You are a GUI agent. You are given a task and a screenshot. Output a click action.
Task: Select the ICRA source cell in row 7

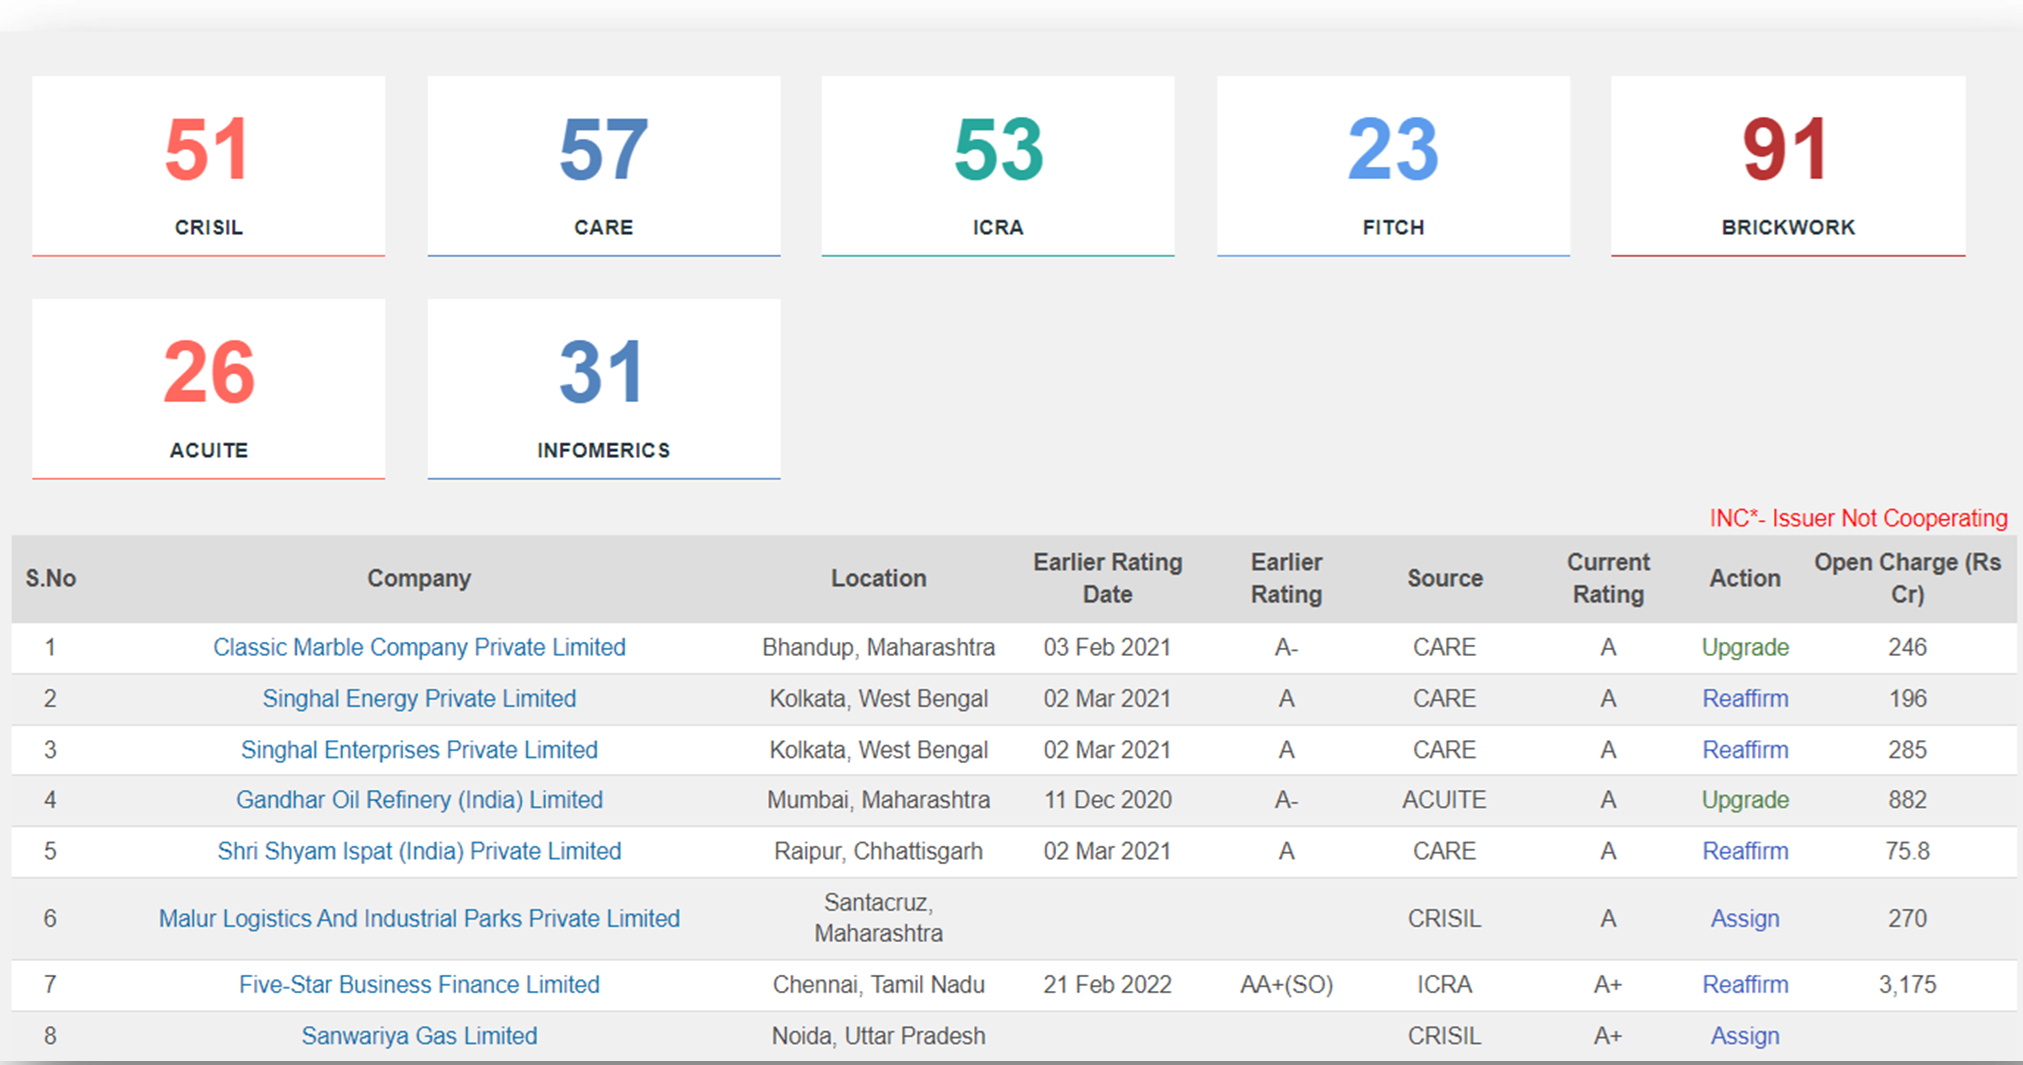click(x=1445, y=984)
